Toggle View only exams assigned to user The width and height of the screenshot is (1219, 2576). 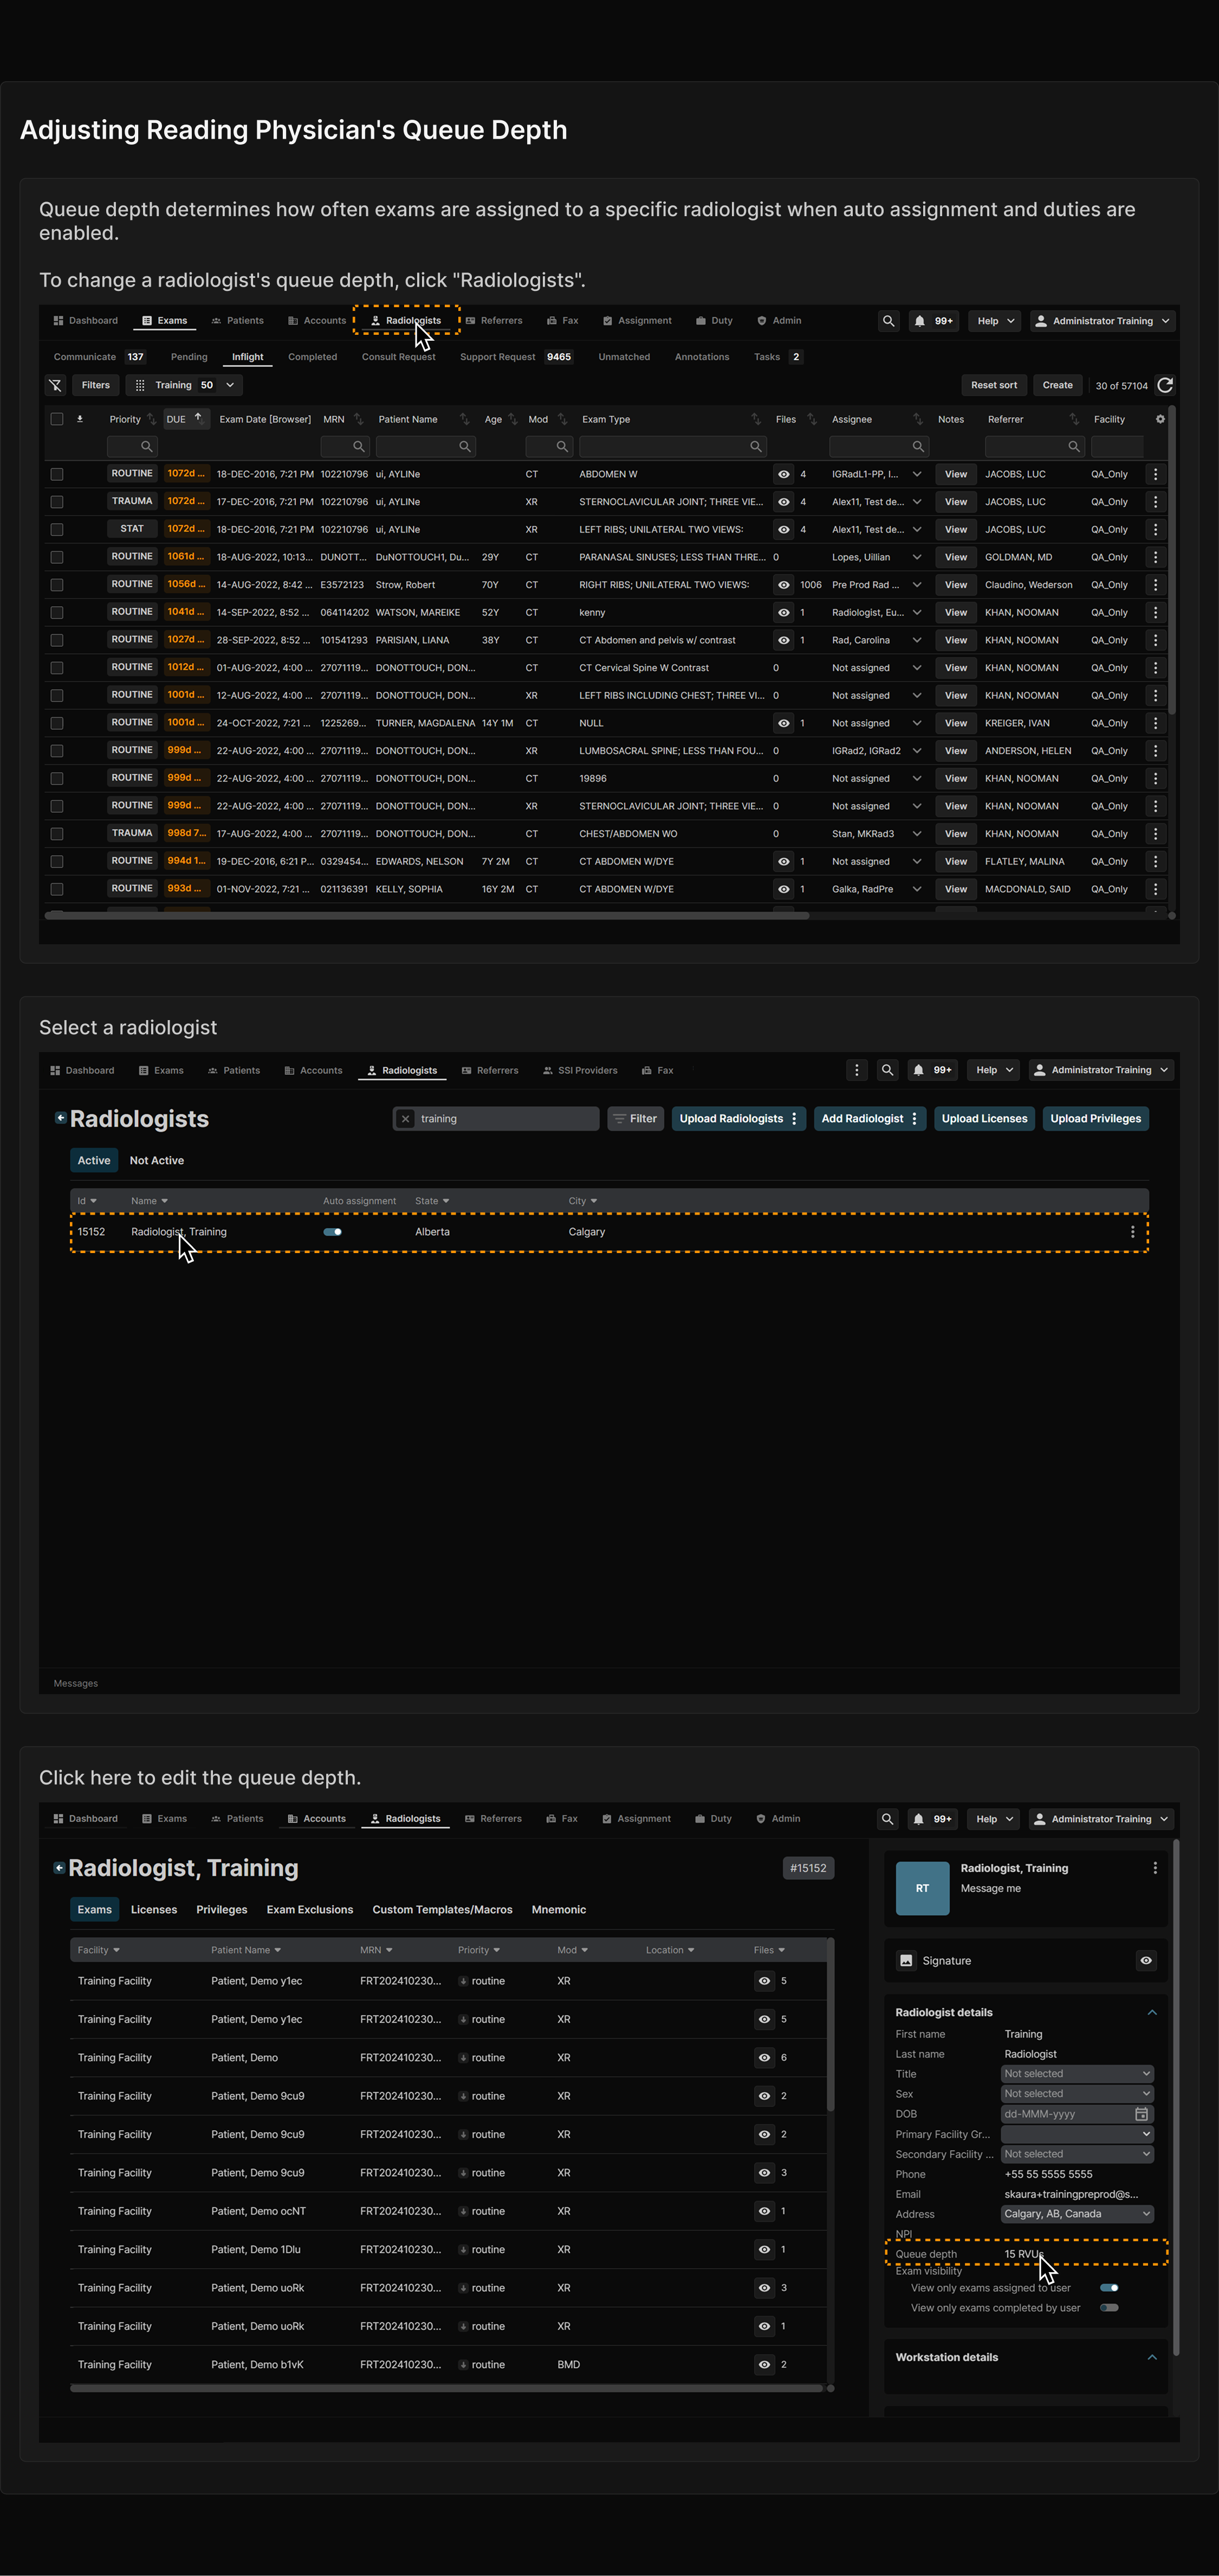coord(1109,2288)
